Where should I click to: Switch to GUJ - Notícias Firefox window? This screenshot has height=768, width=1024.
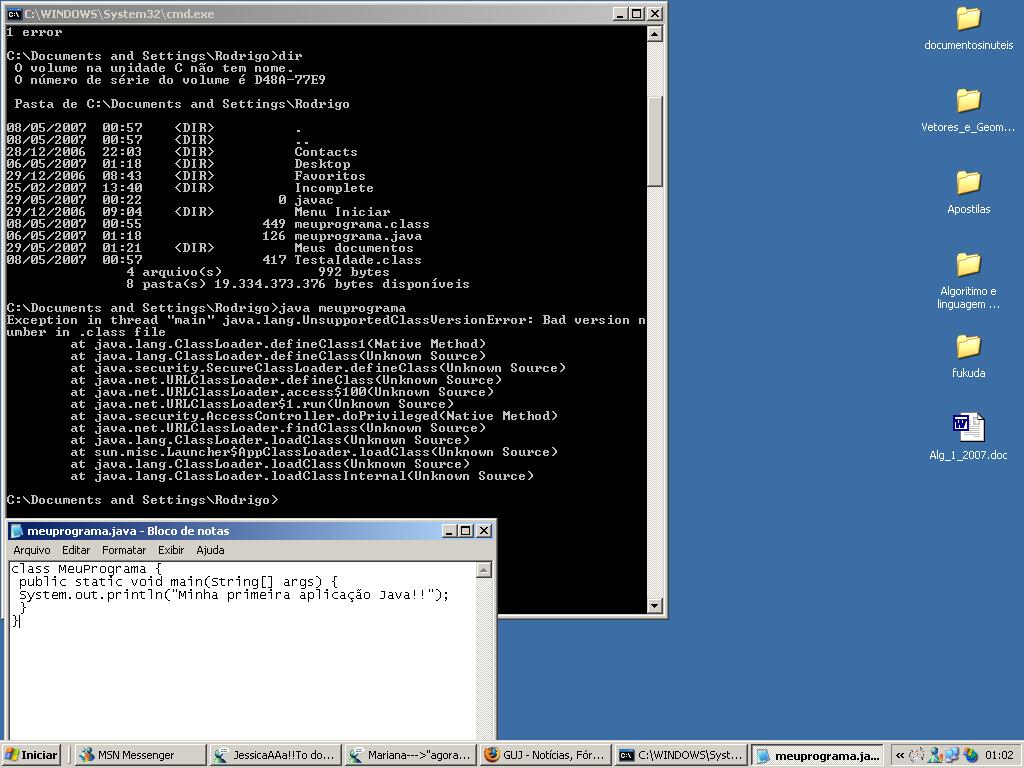(x=547, y=755)
